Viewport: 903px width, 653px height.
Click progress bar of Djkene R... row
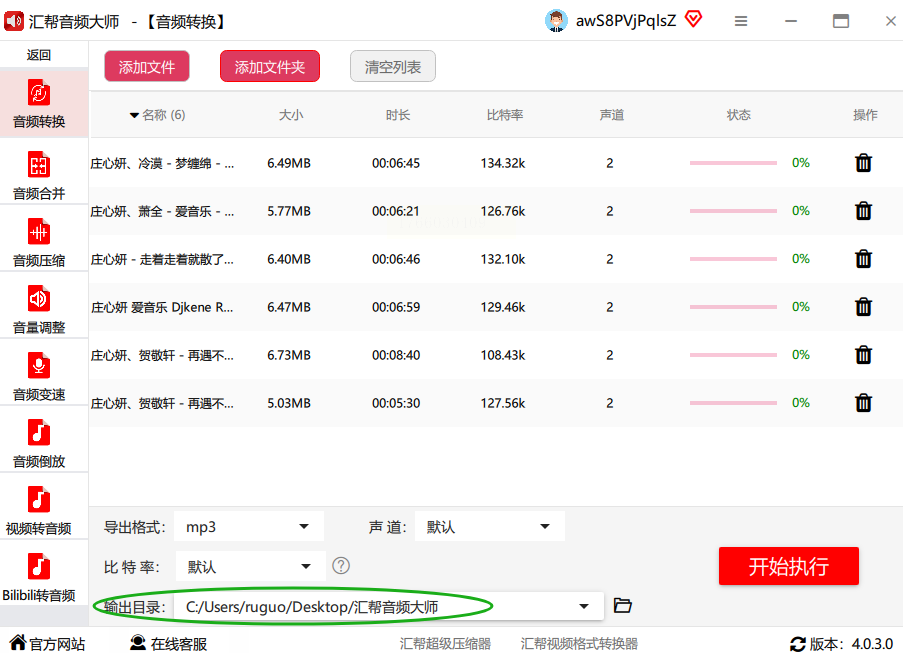[x=733, y=307]
